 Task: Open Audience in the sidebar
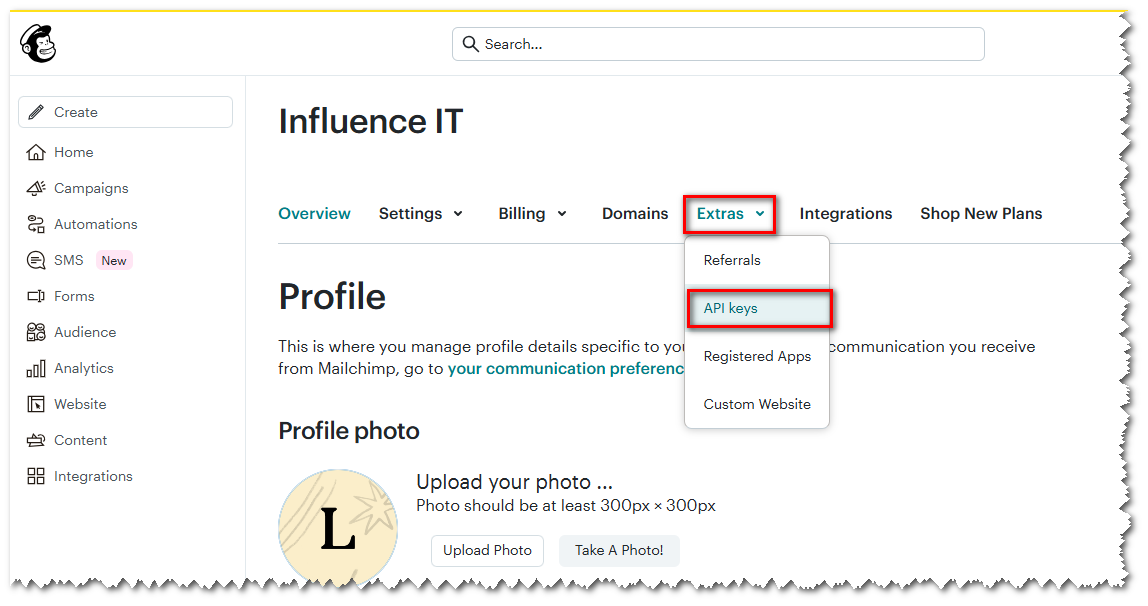tap(85, 332)
